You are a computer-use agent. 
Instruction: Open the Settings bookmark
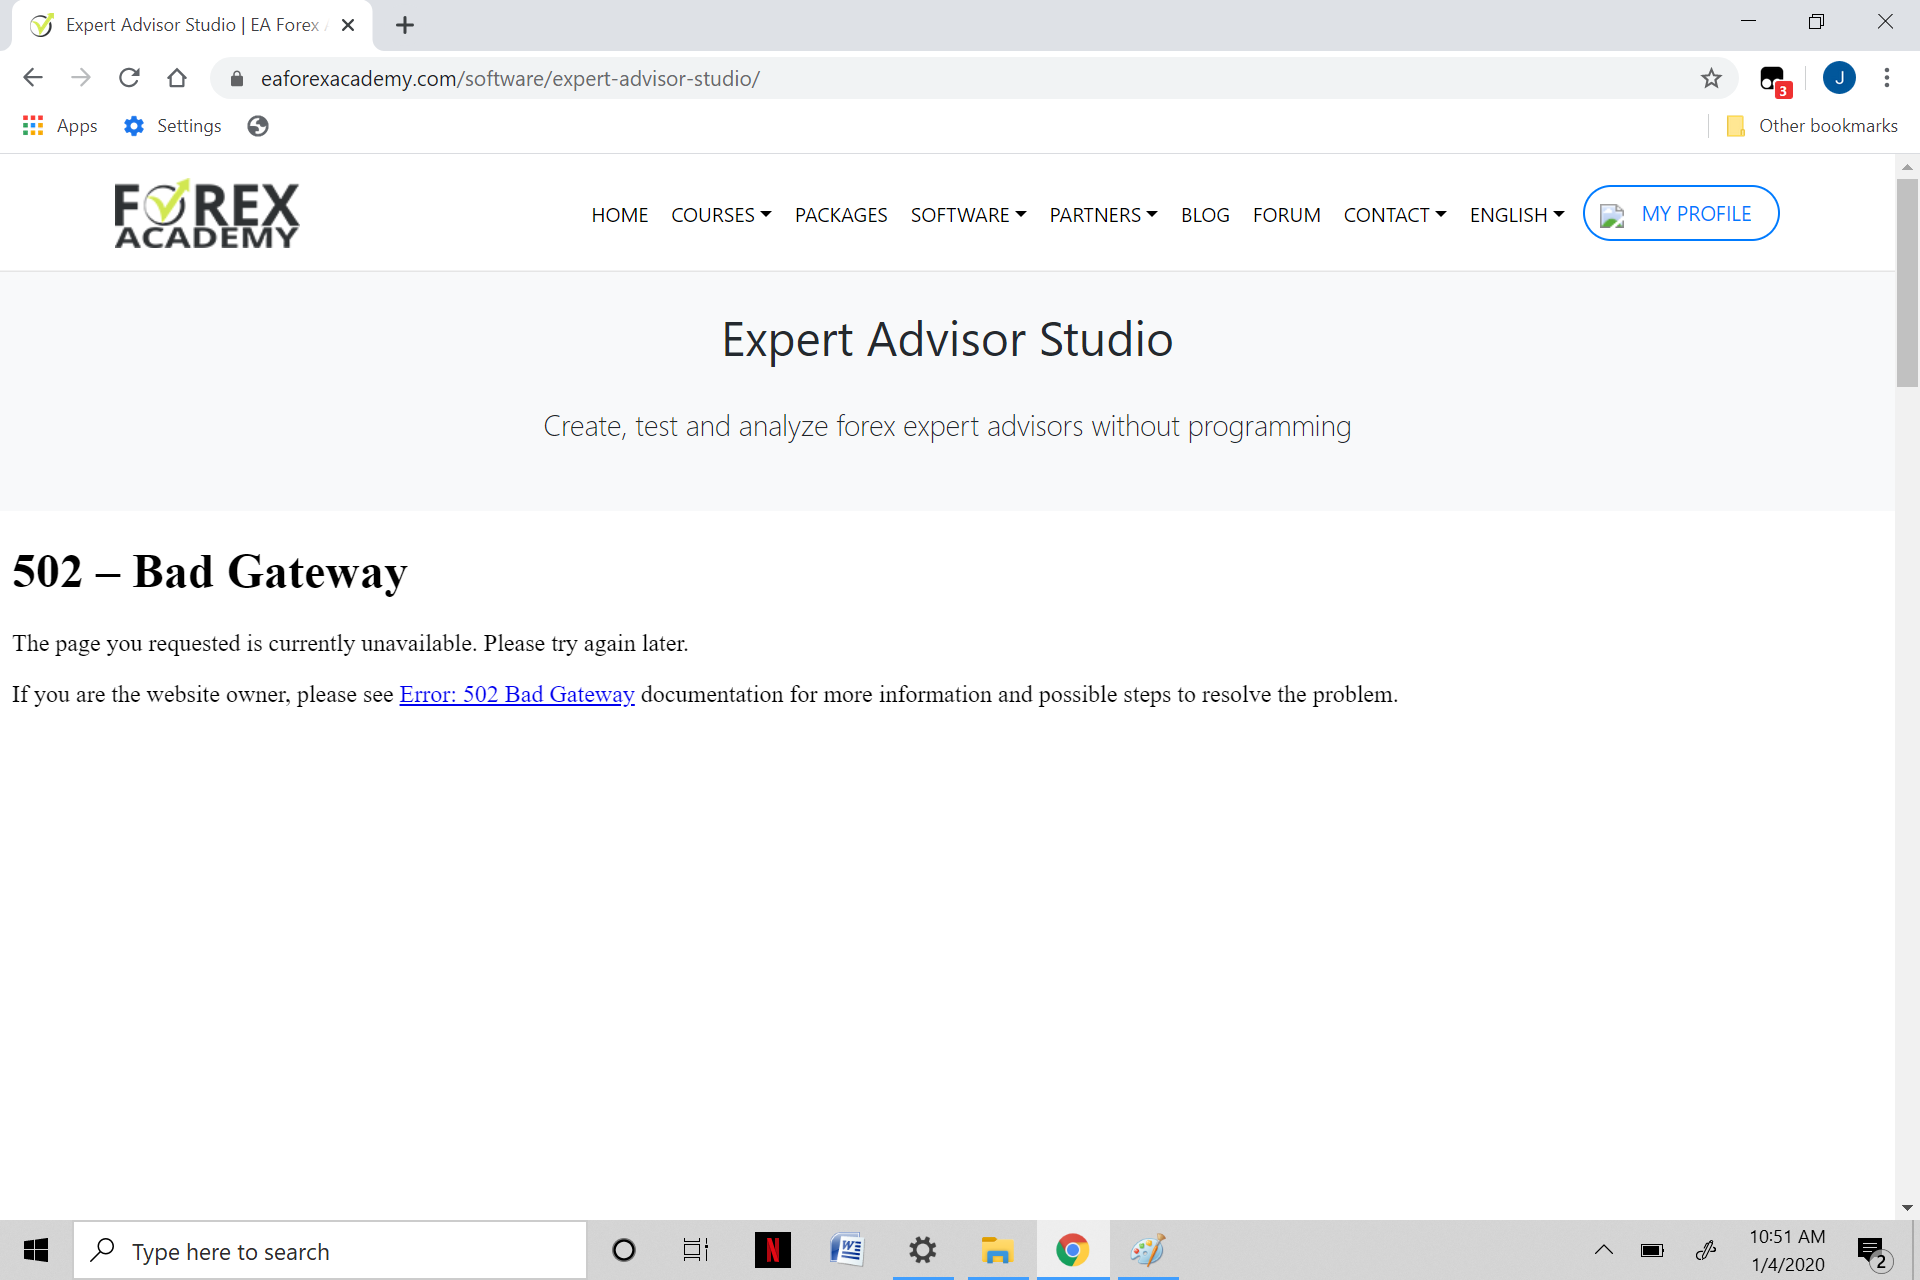172,126
